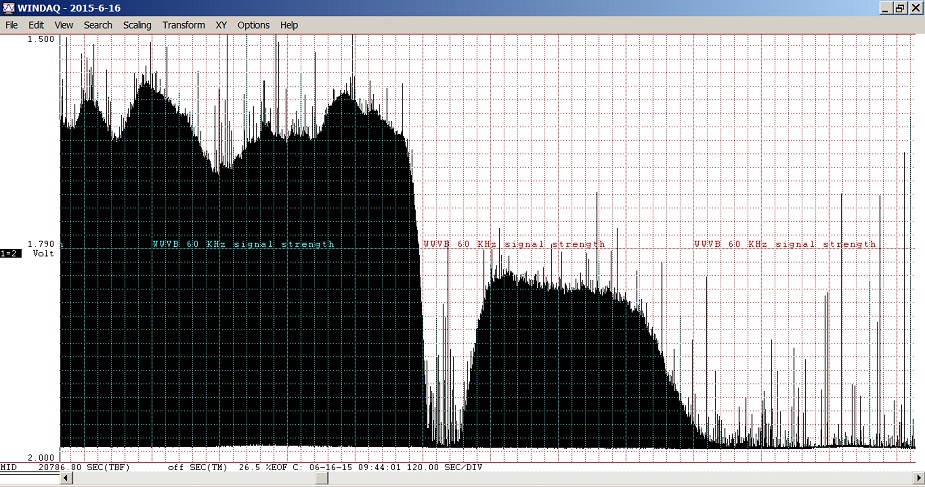The width and height of the screenshot is (925, 487).
Task: Open the XY menu
Action: (x=221, y=25)
